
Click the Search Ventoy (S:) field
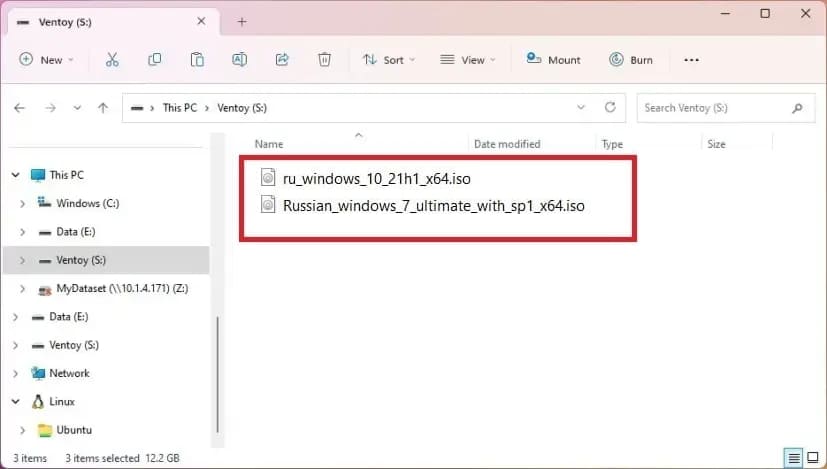tap(714, 108)
